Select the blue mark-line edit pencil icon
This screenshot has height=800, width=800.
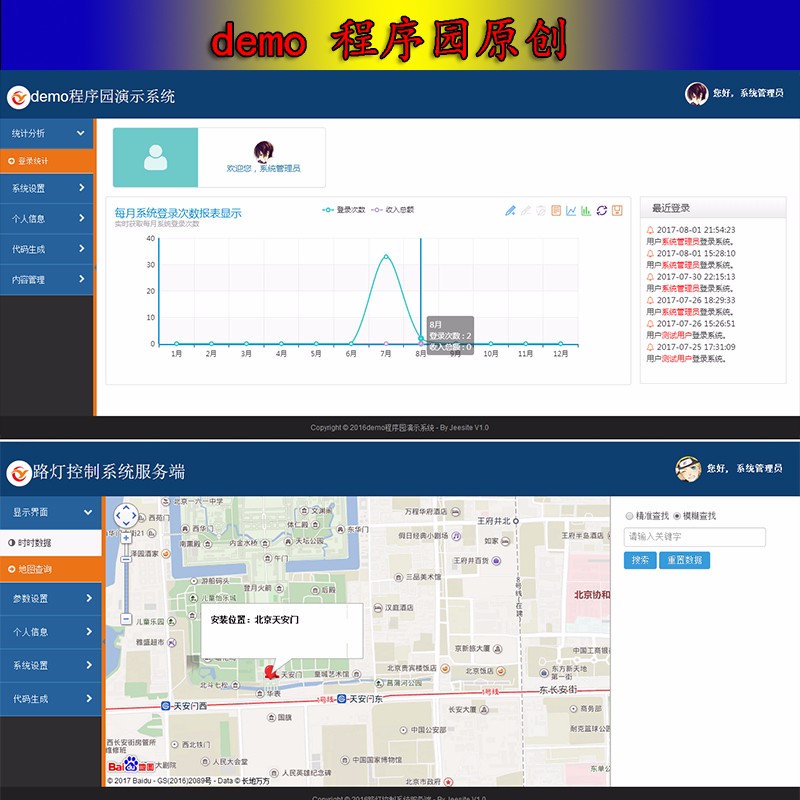click(511, 208)
